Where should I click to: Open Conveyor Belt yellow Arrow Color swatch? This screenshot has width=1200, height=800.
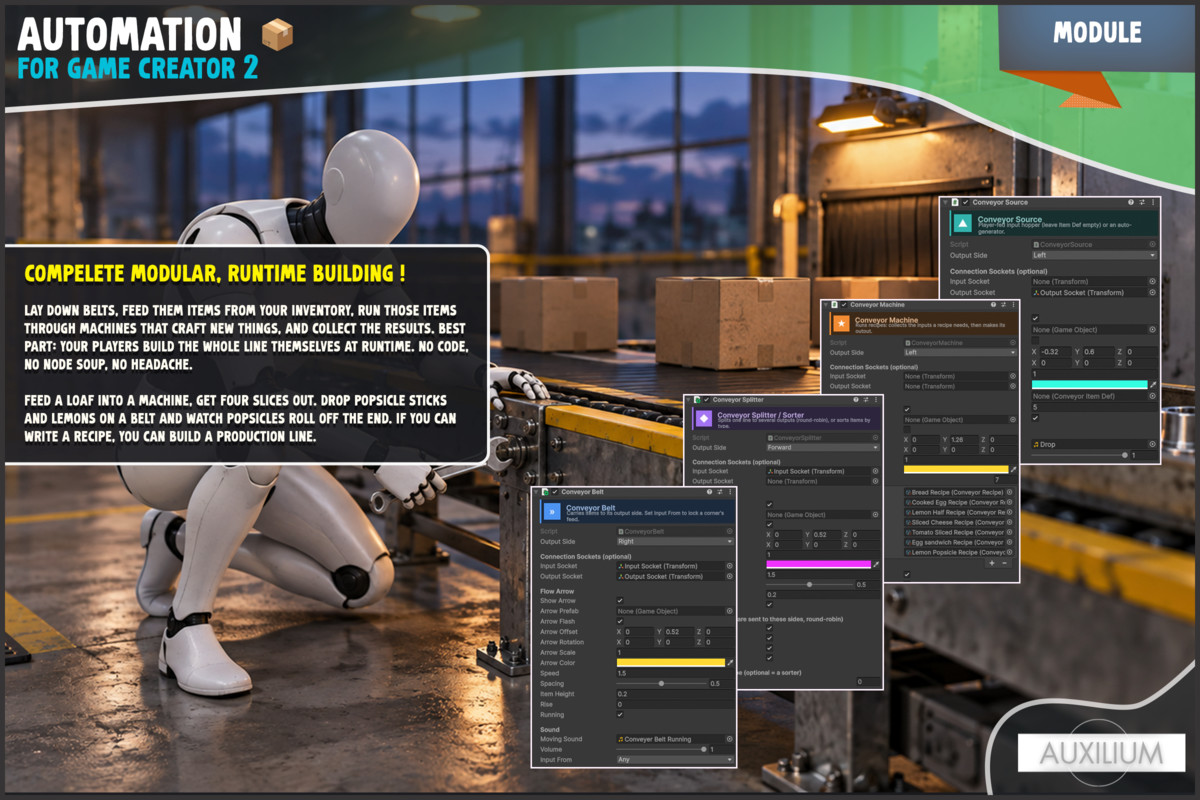click(x=671, y=663)
